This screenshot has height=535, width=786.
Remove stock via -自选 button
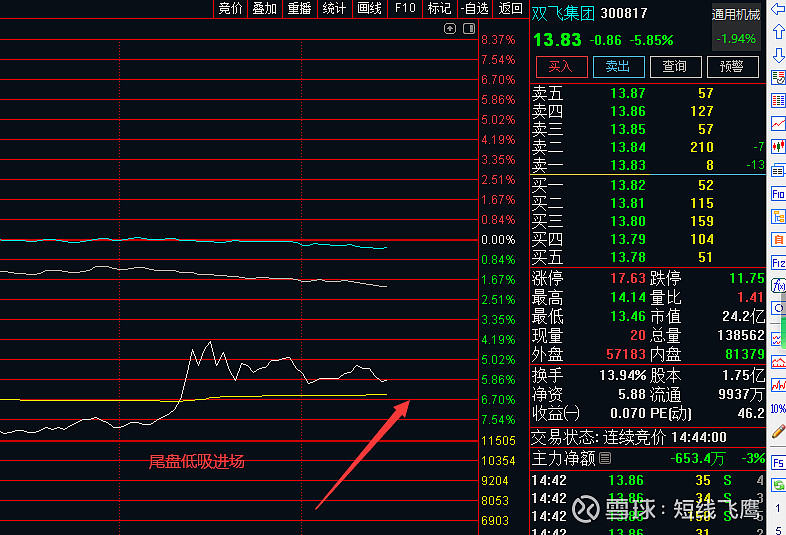click(x=475, y=9)
